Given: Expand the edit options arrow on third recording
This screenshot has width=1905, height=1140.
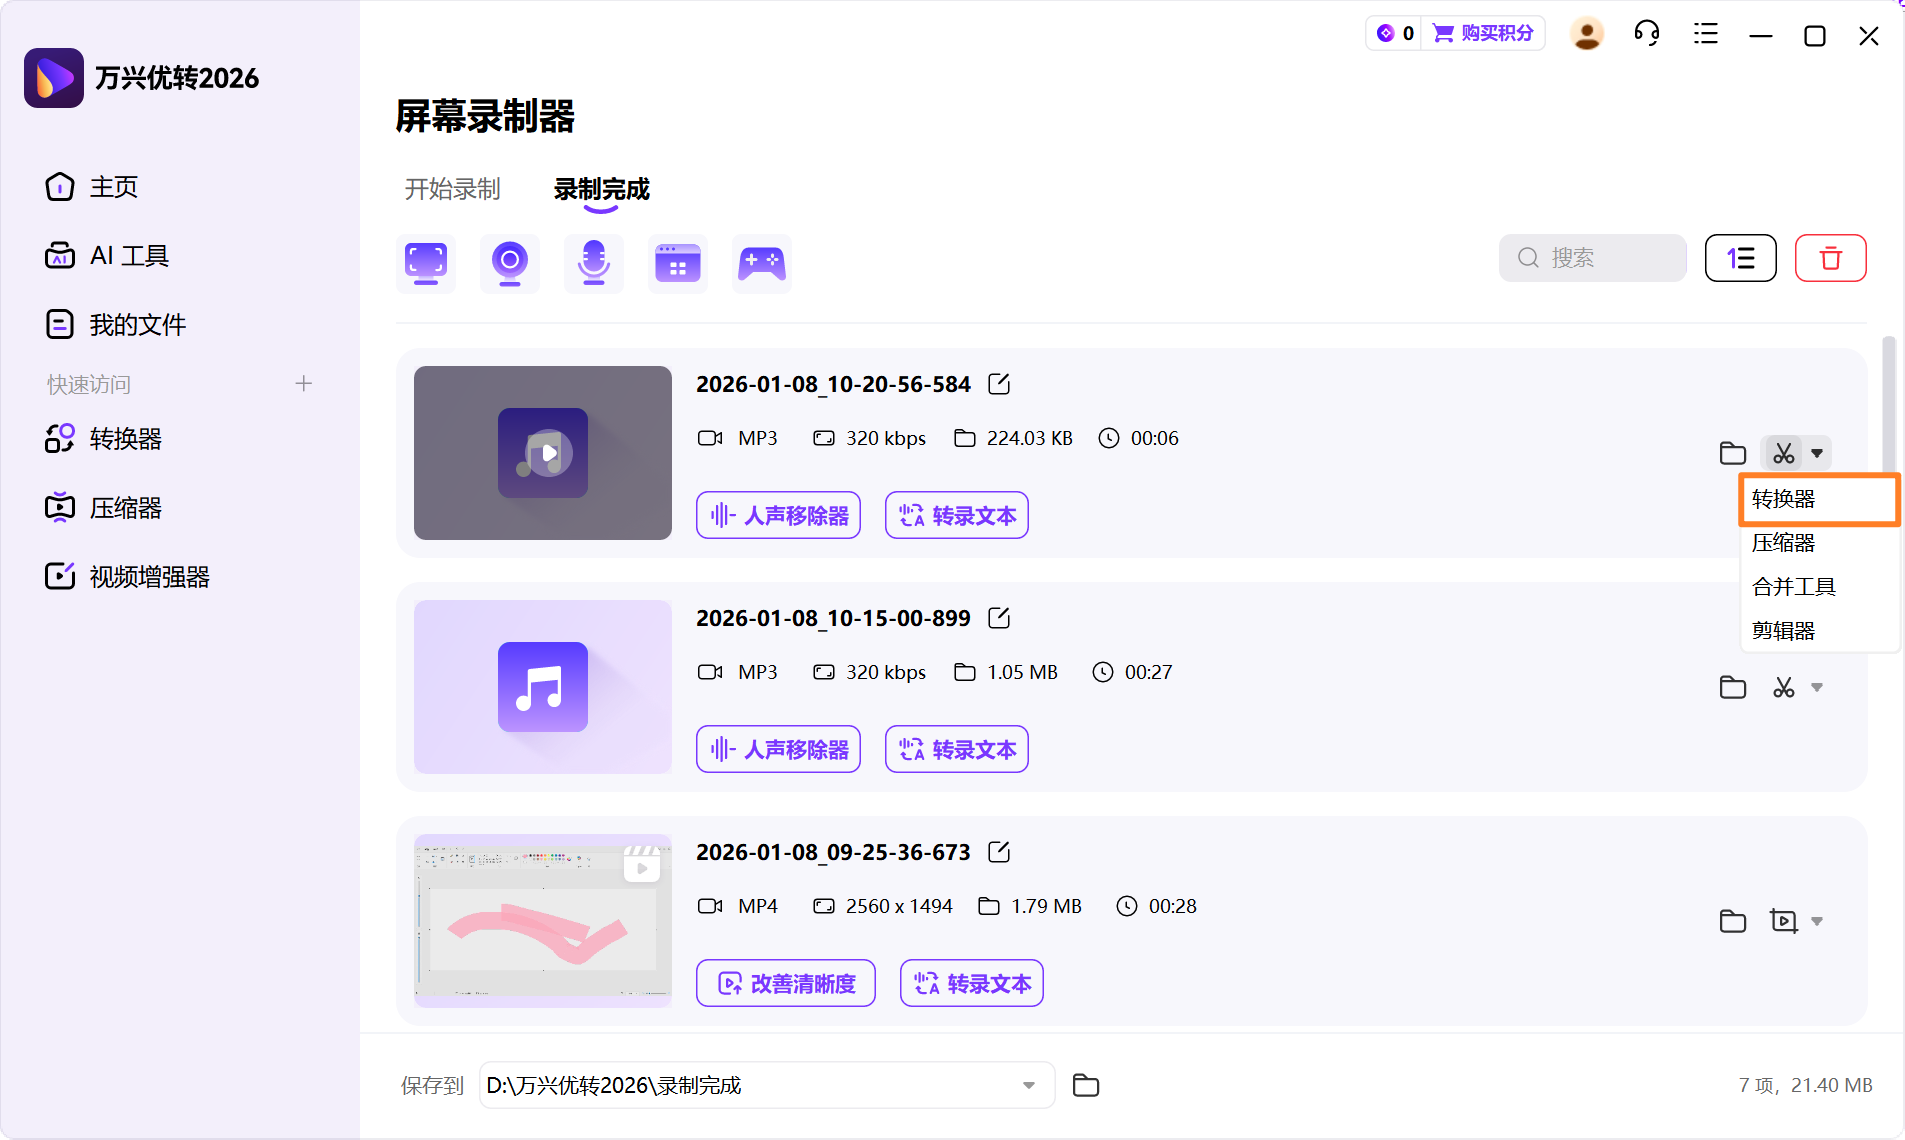Looking at the screenshot, I should pos(1817,921).
